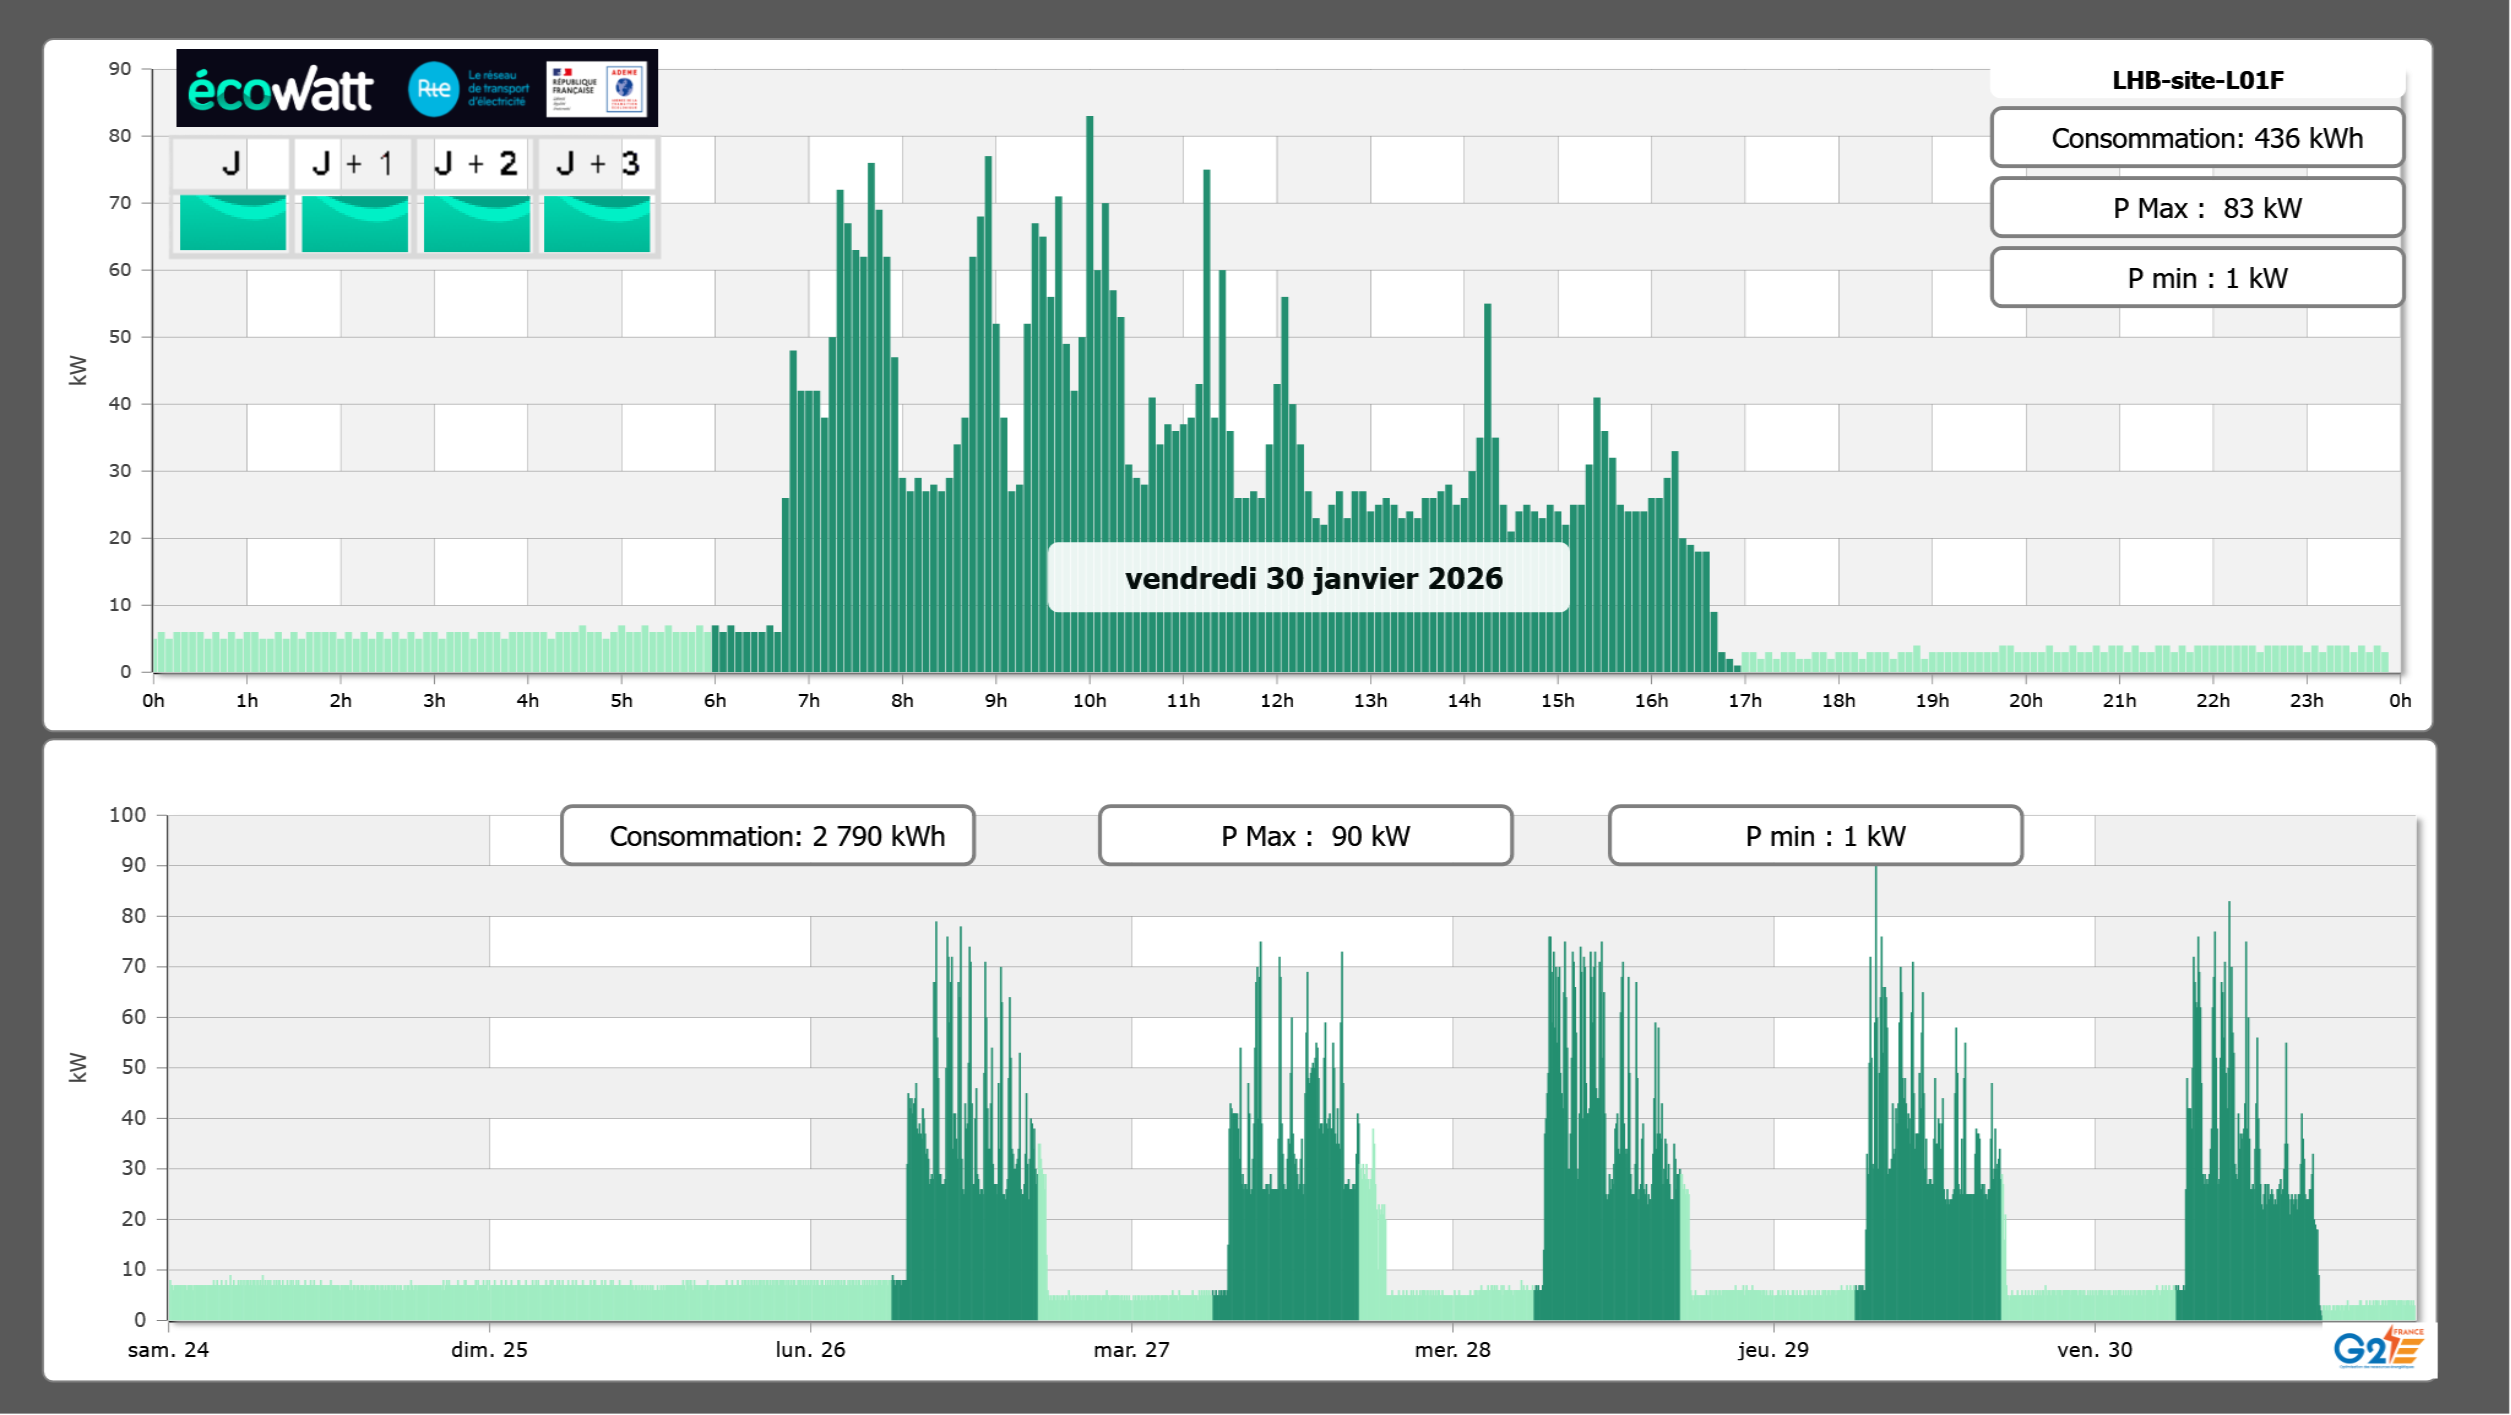Image resolution: width=2511 pixels, height=1415 pixels.
Task: Click the green signal icon under J+2
Action: 476,223
